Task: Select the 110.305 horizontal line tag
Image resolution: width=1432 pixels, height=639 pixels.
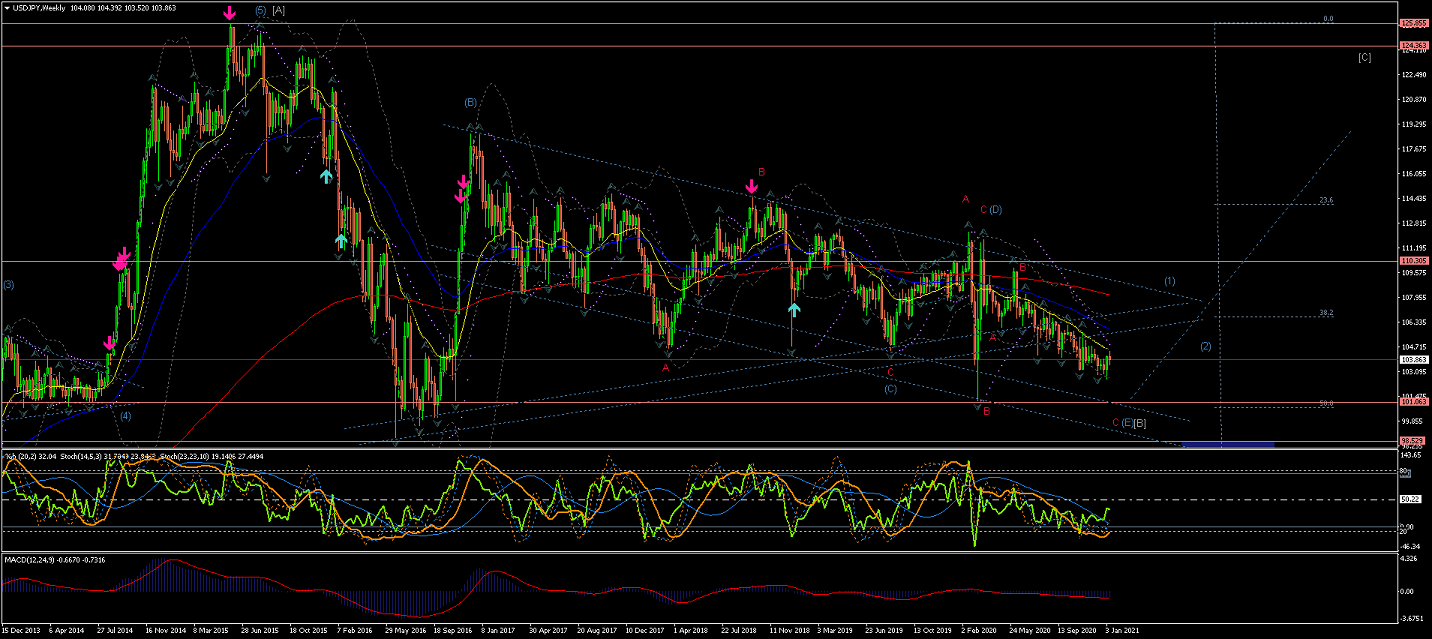Action: (x=1413, y=261)
